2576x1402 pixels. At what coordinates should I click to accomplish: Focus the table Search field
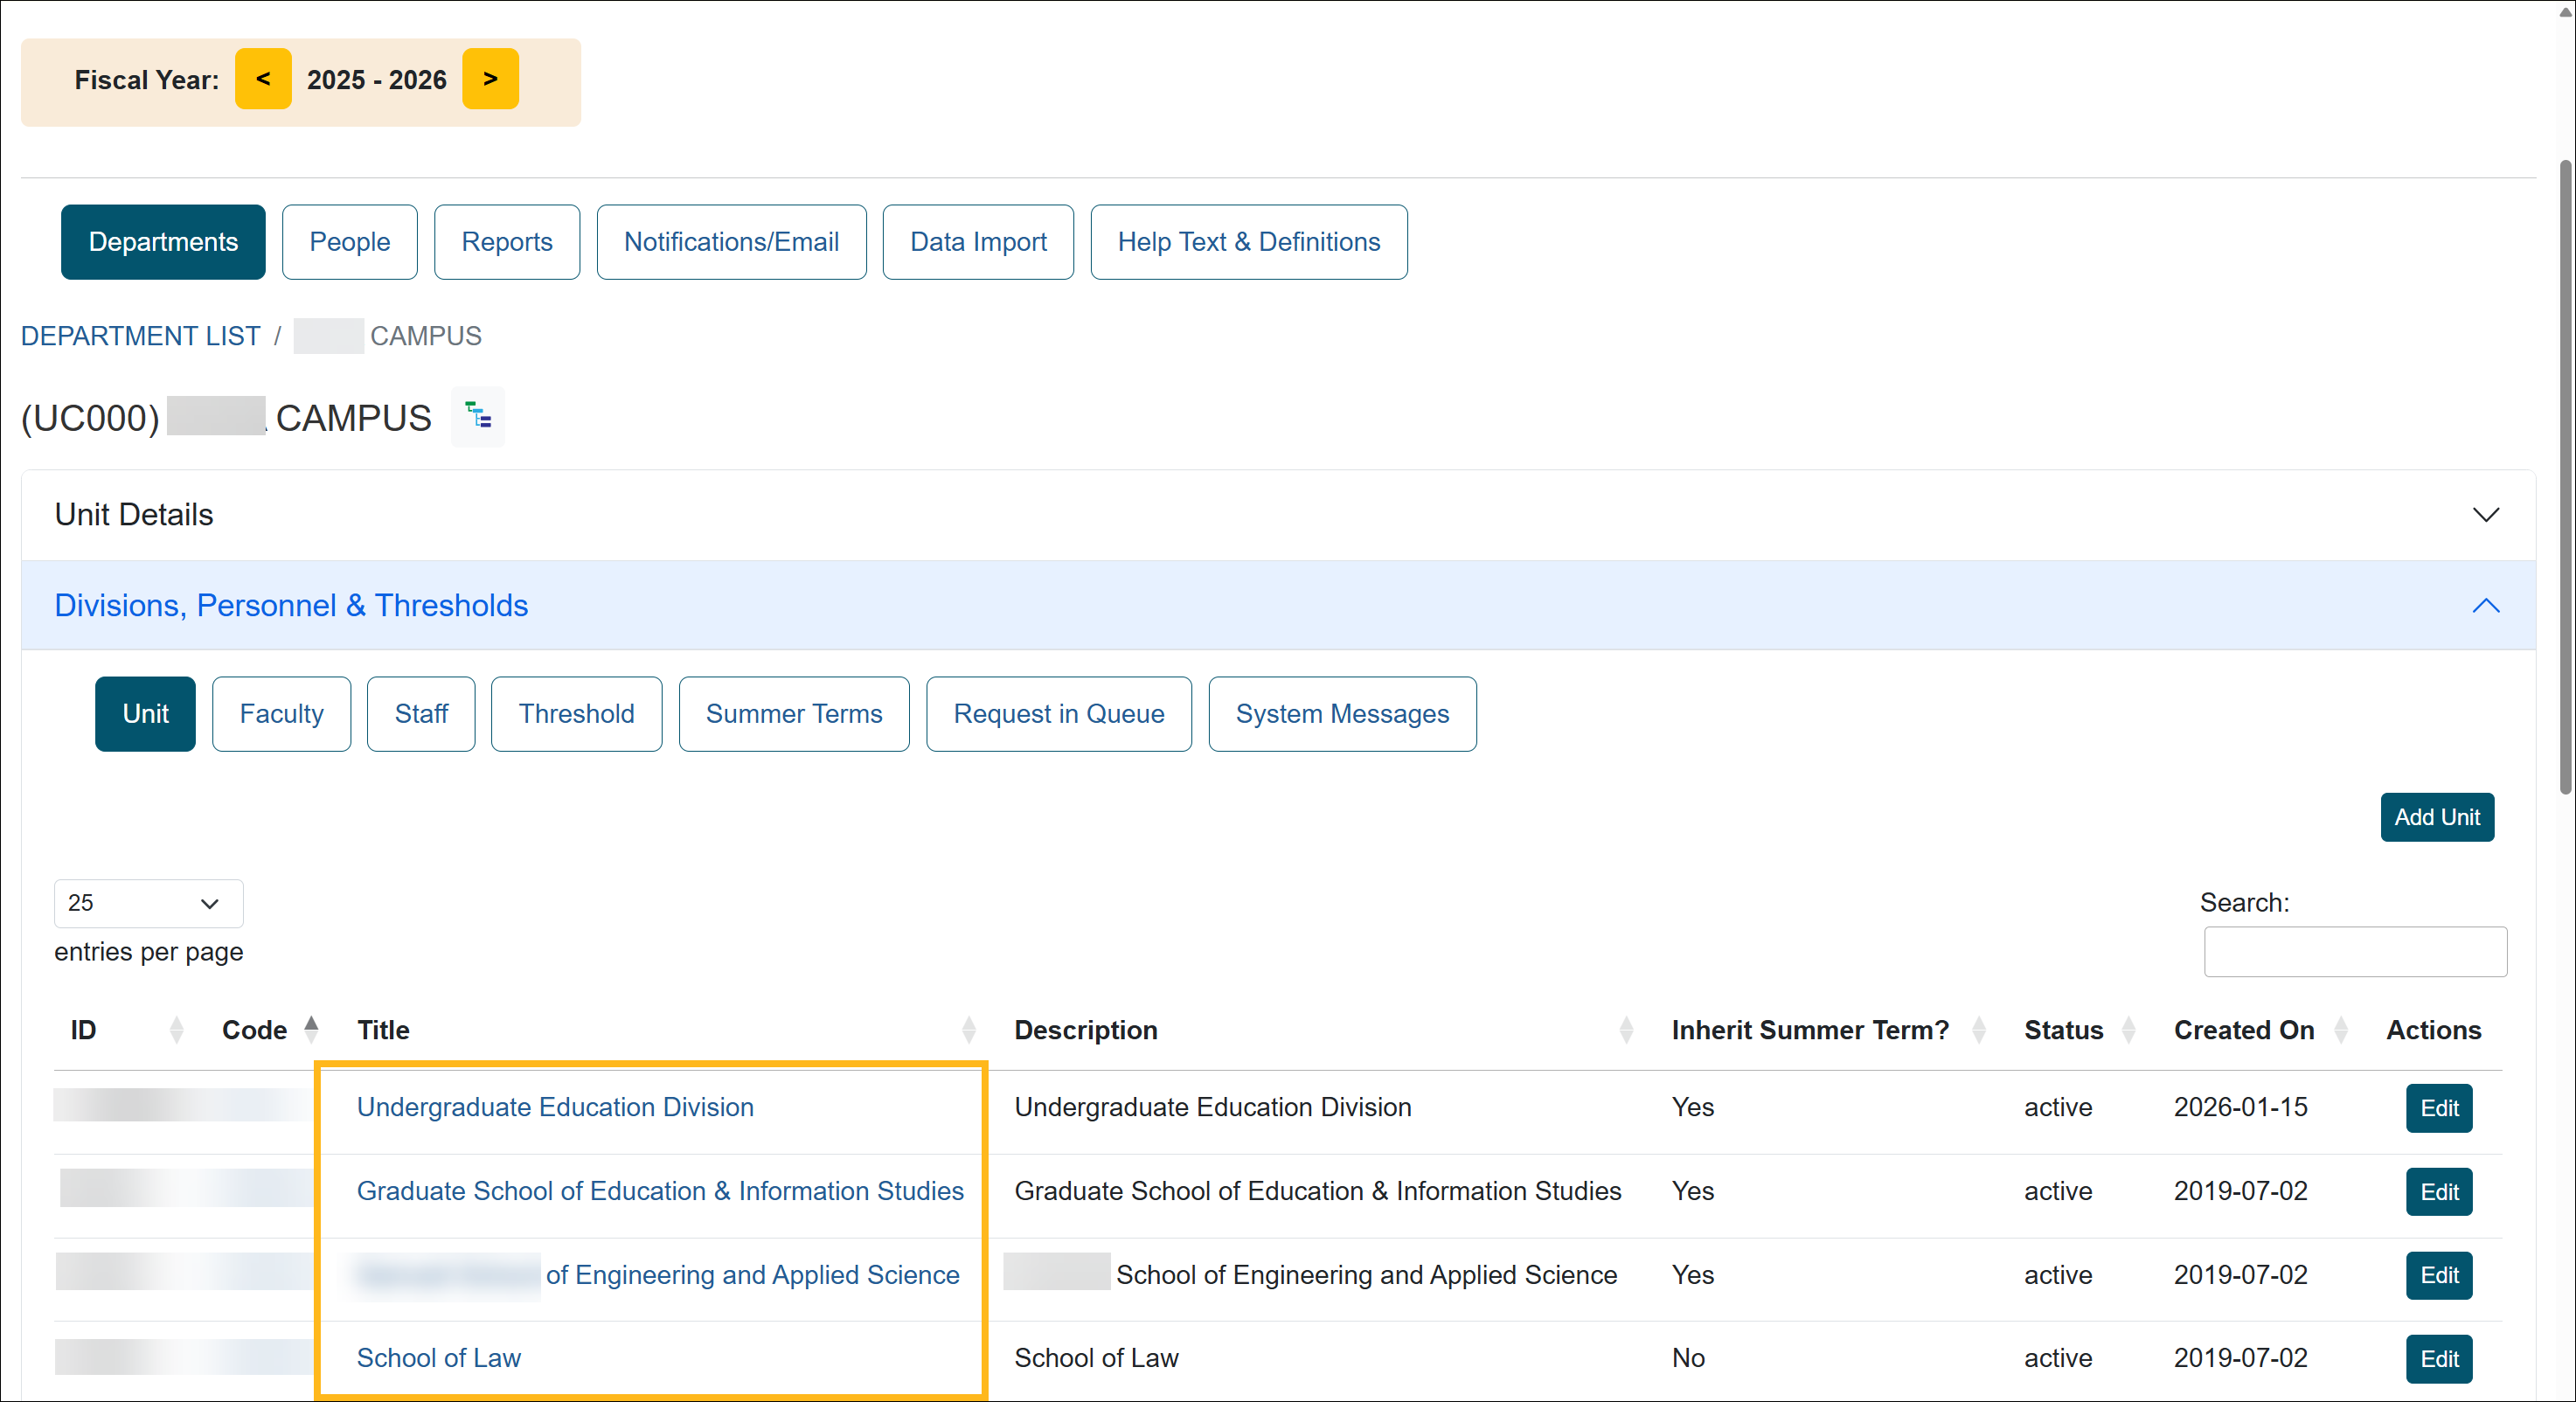coord(2354,951)
